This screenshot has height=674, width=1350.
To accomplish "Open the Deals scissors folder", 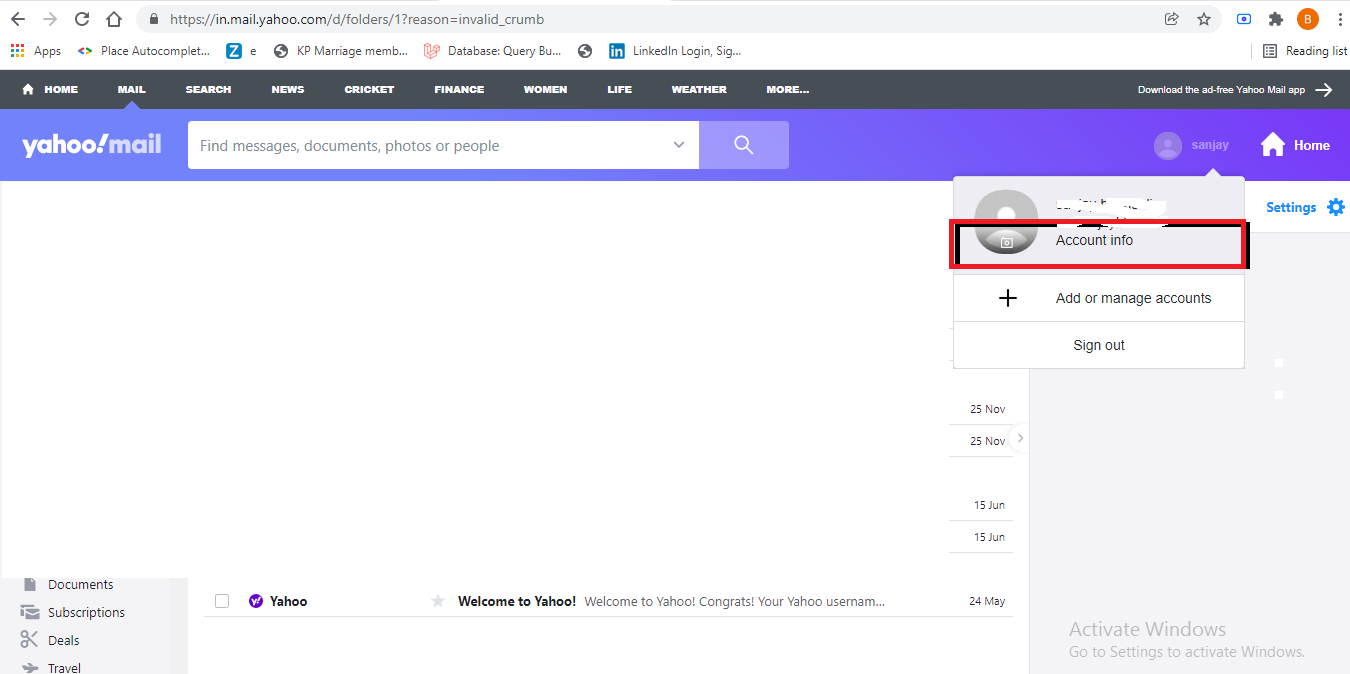I will tap(64, 640).
